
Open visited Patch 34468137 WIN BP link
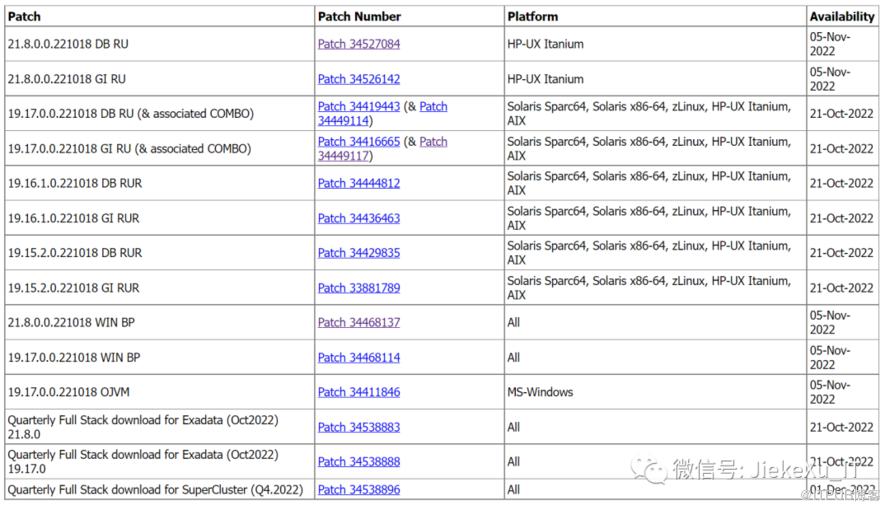358,322
